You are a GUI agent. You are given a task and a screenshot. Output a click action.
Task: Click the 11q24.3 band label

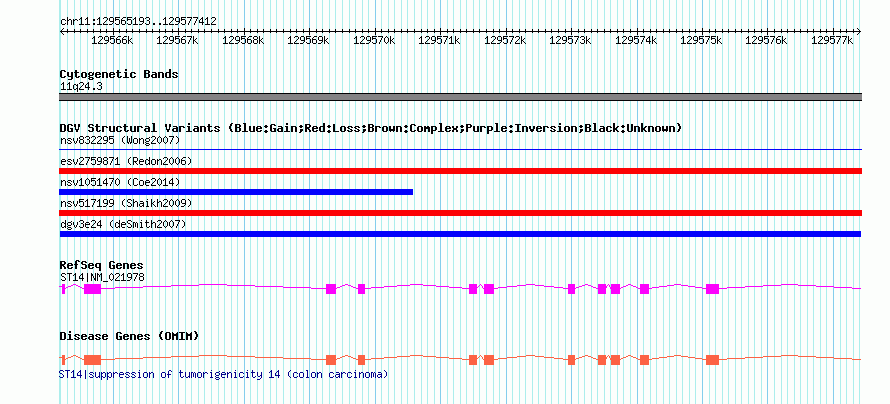click(x=81, y=87)
